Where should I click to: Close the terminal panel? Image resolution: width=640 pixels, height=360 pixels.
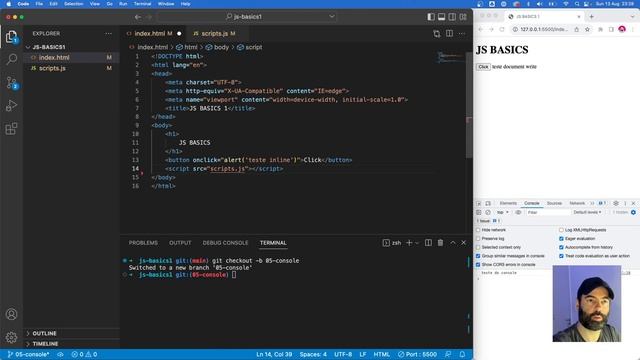click(x=464, y=242)
